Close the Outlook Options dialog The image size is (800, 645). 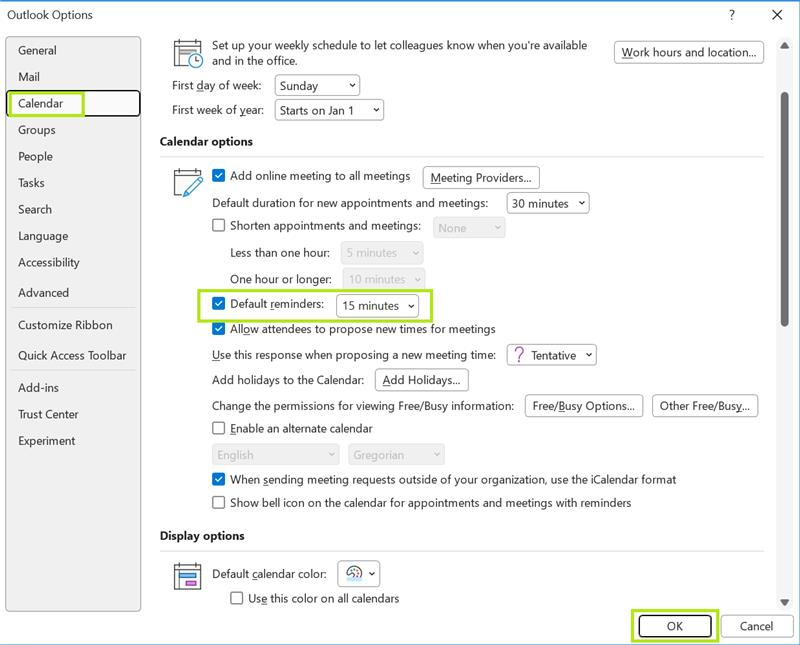point(777,15)
